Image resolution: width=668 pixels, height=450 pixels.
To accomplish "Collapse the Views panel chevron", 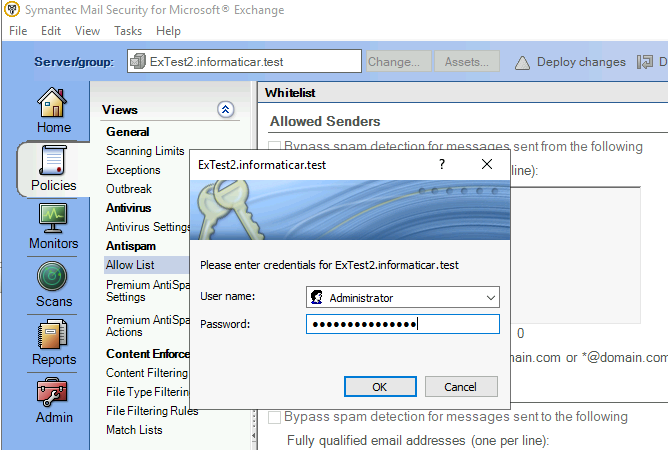I will point(225,110).
